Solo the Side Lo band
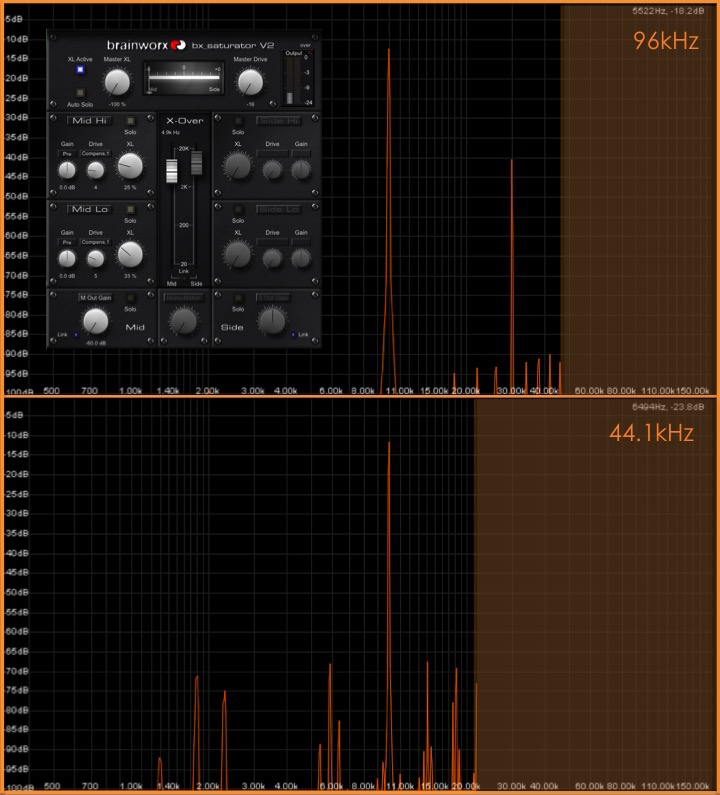The width and height of the screenshot is (720, 795). pos(238,209)
